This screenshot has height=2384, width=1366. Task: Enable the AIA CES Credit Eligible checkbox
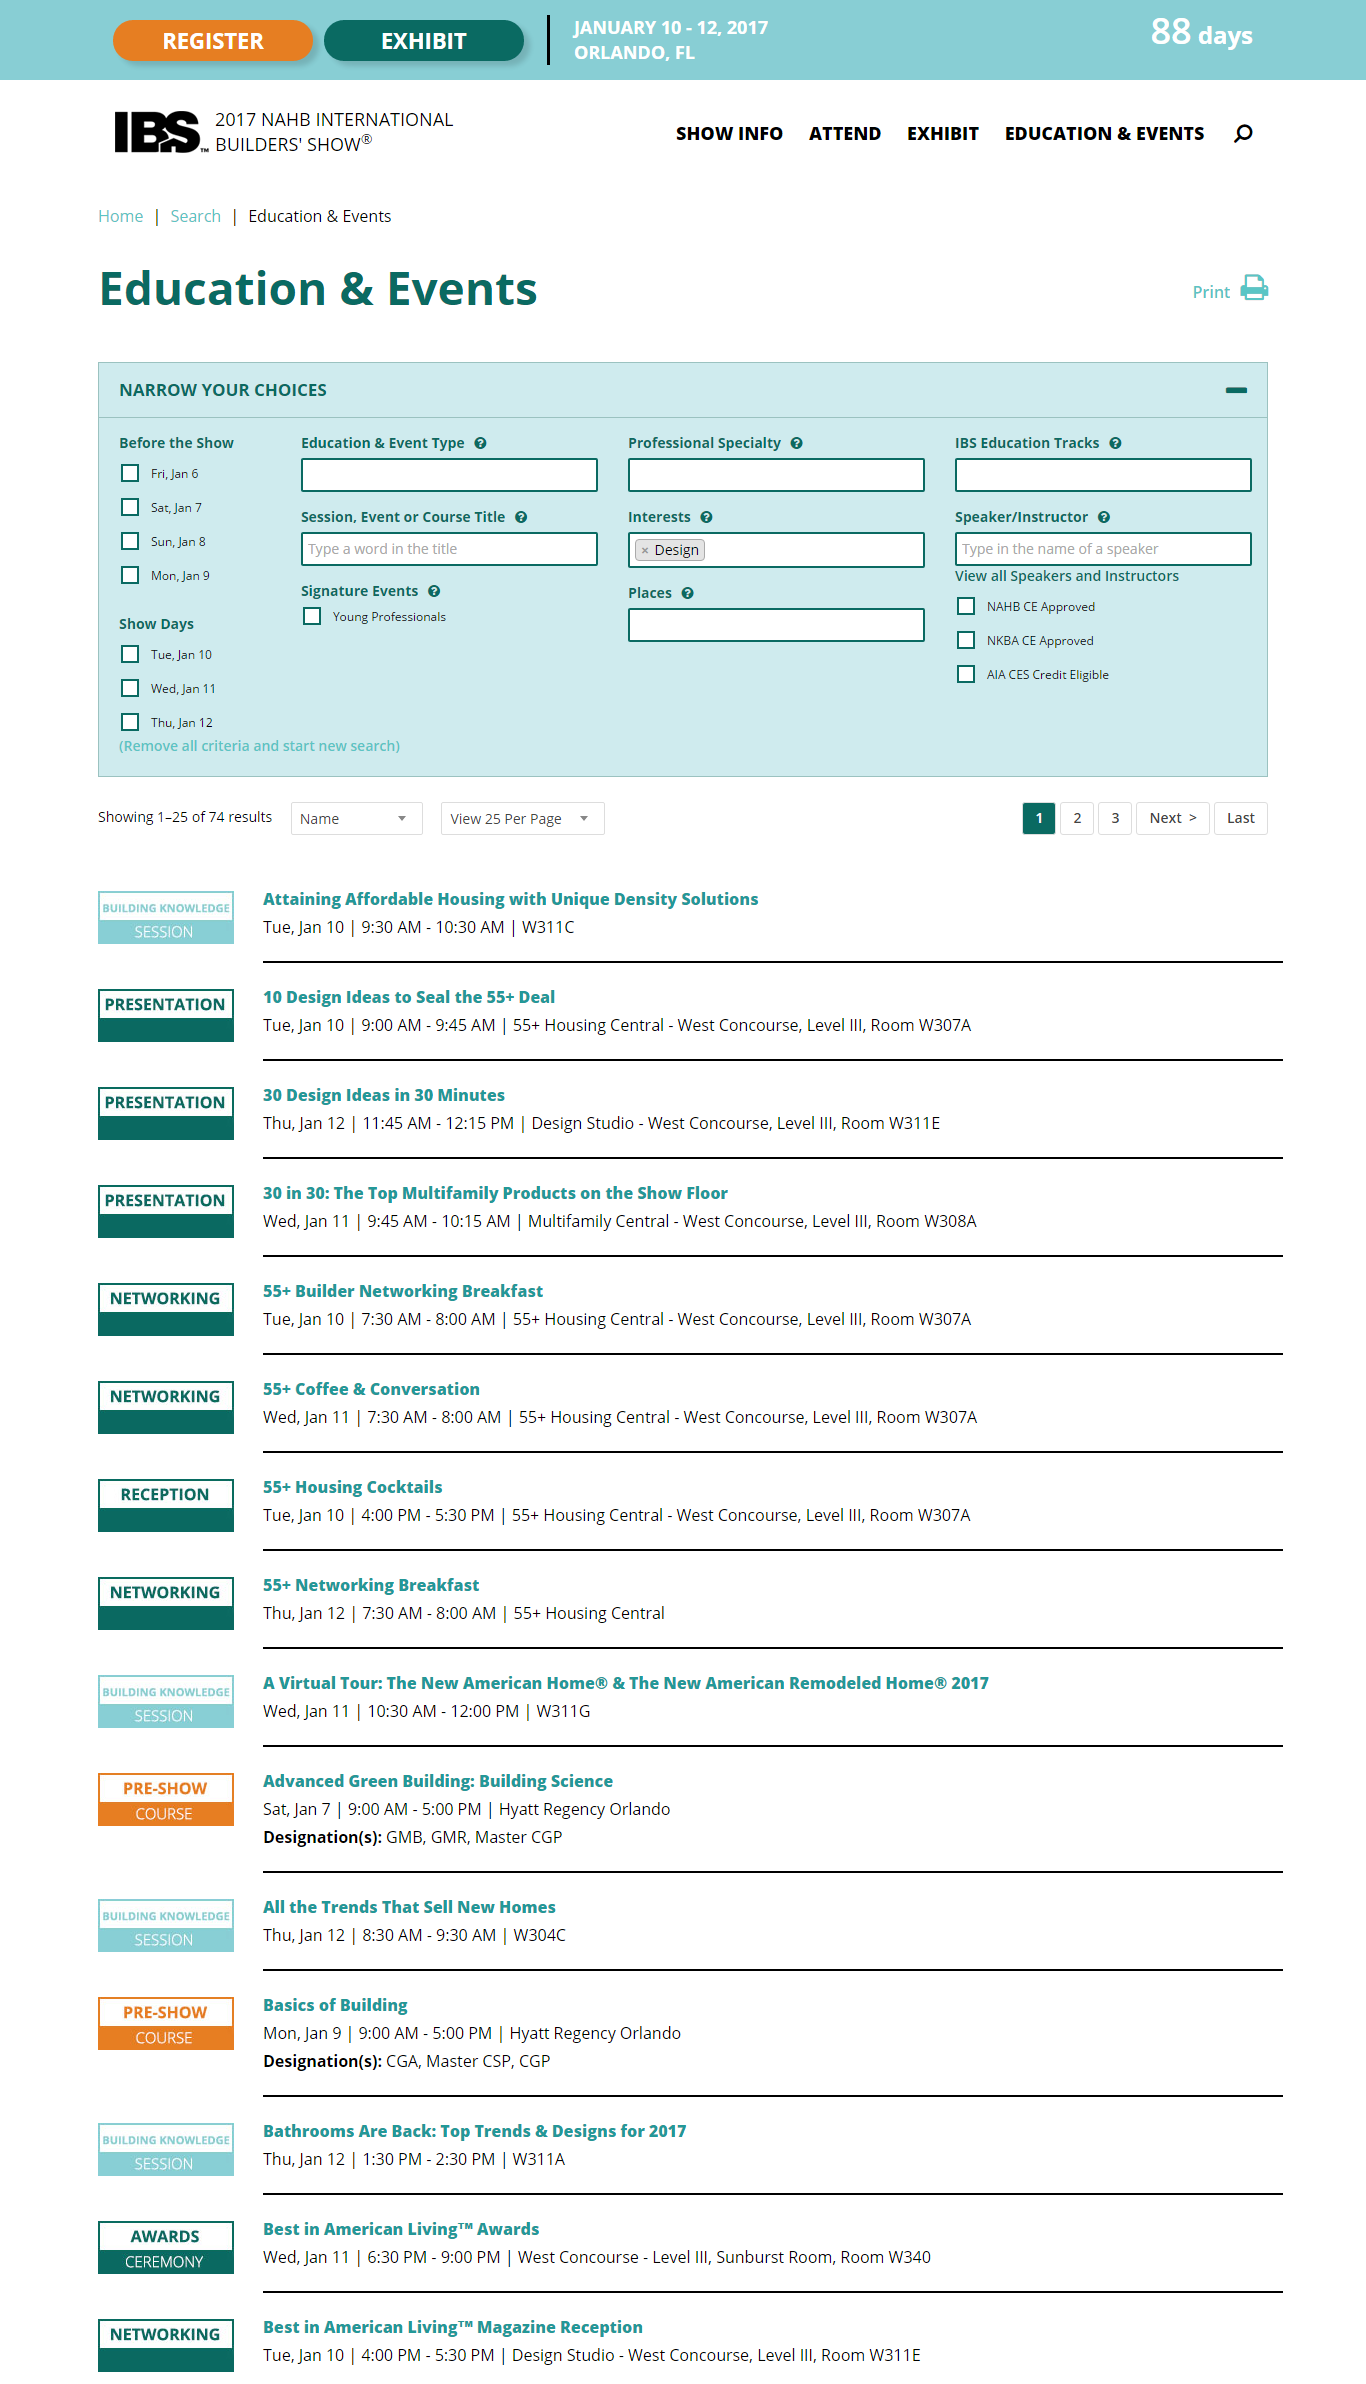(966, 674)
